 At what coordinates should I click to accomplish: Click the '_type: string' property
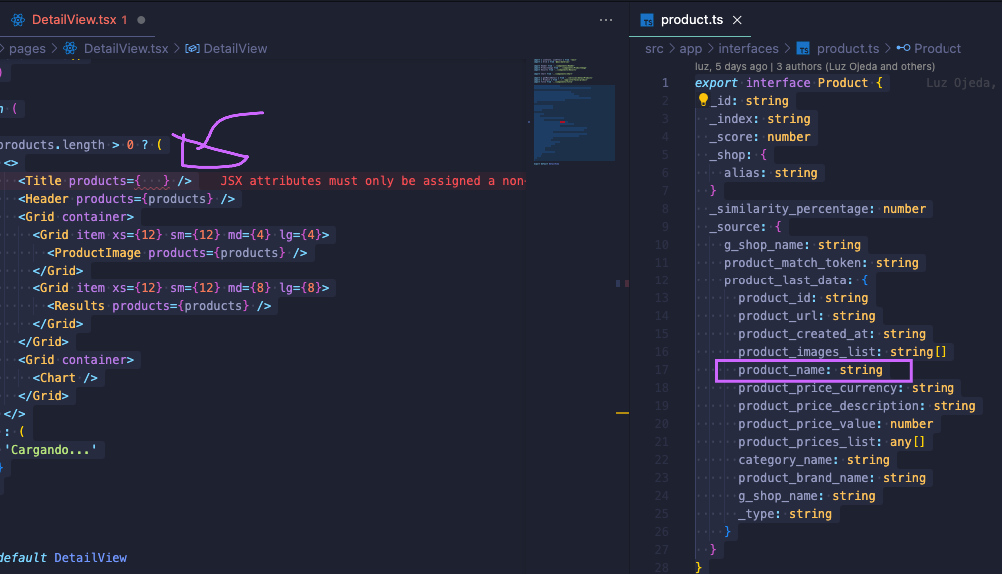785,513
